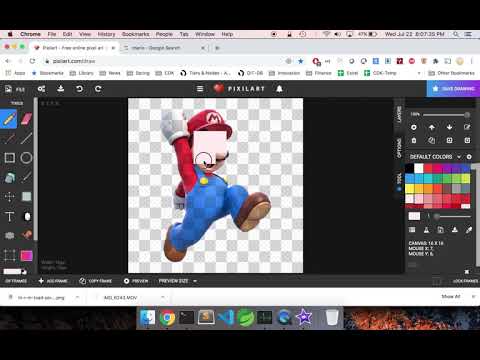480x360 pixels.
Task: Click the rename layer pencil icon
Action: (x=467, y=127)
